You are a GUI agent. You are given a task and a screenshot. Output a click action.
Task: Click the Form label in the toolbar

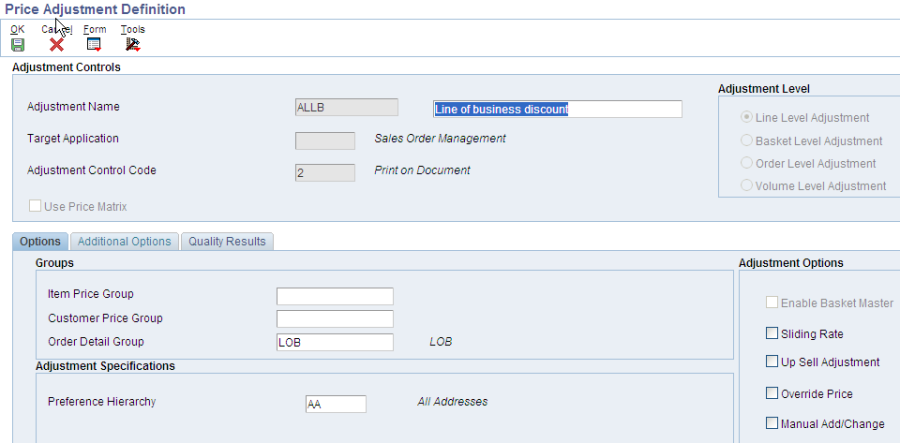(95, 29)
